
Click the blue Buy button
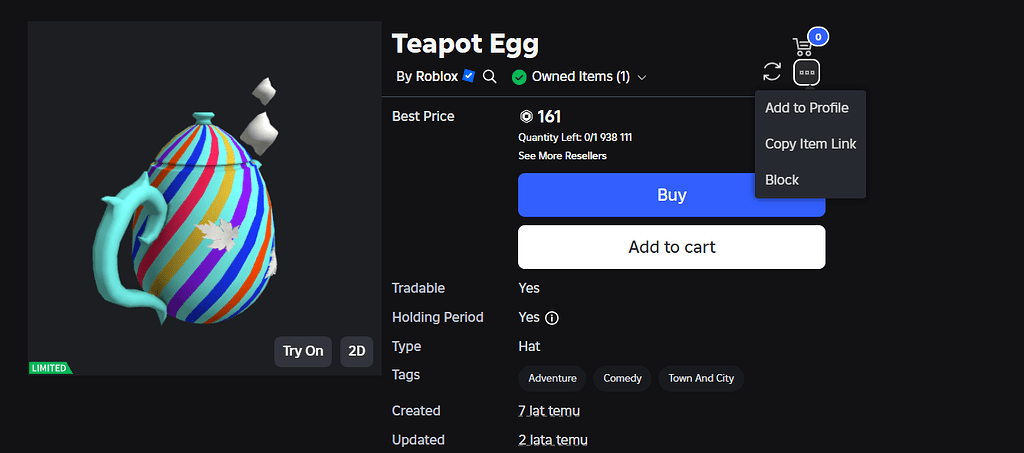coord(671,195)
